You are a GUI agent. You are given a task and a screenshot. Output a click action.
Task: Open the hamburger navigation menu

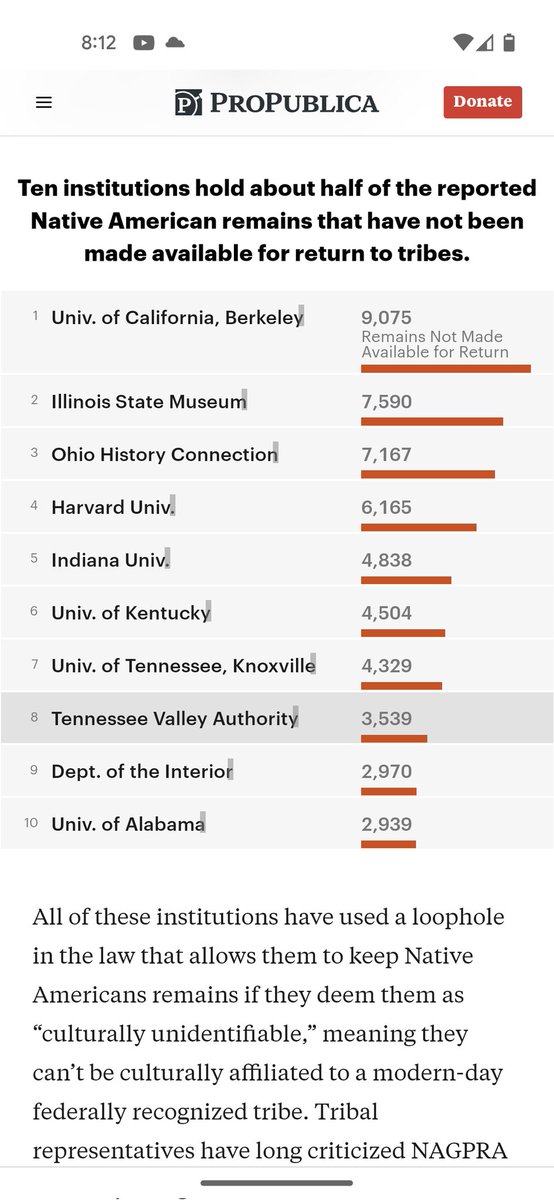[43, 102]
